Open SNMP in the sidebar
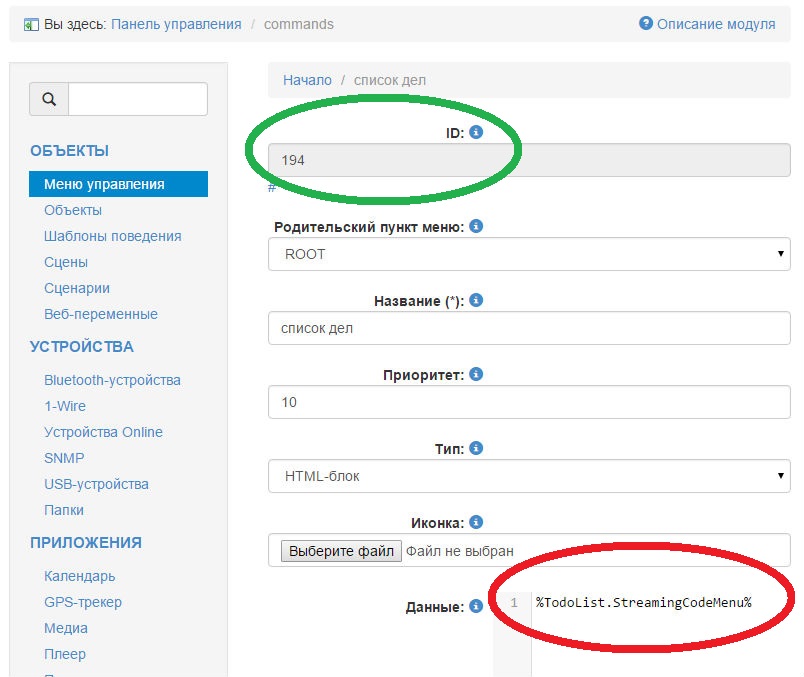 click(64, 458)
